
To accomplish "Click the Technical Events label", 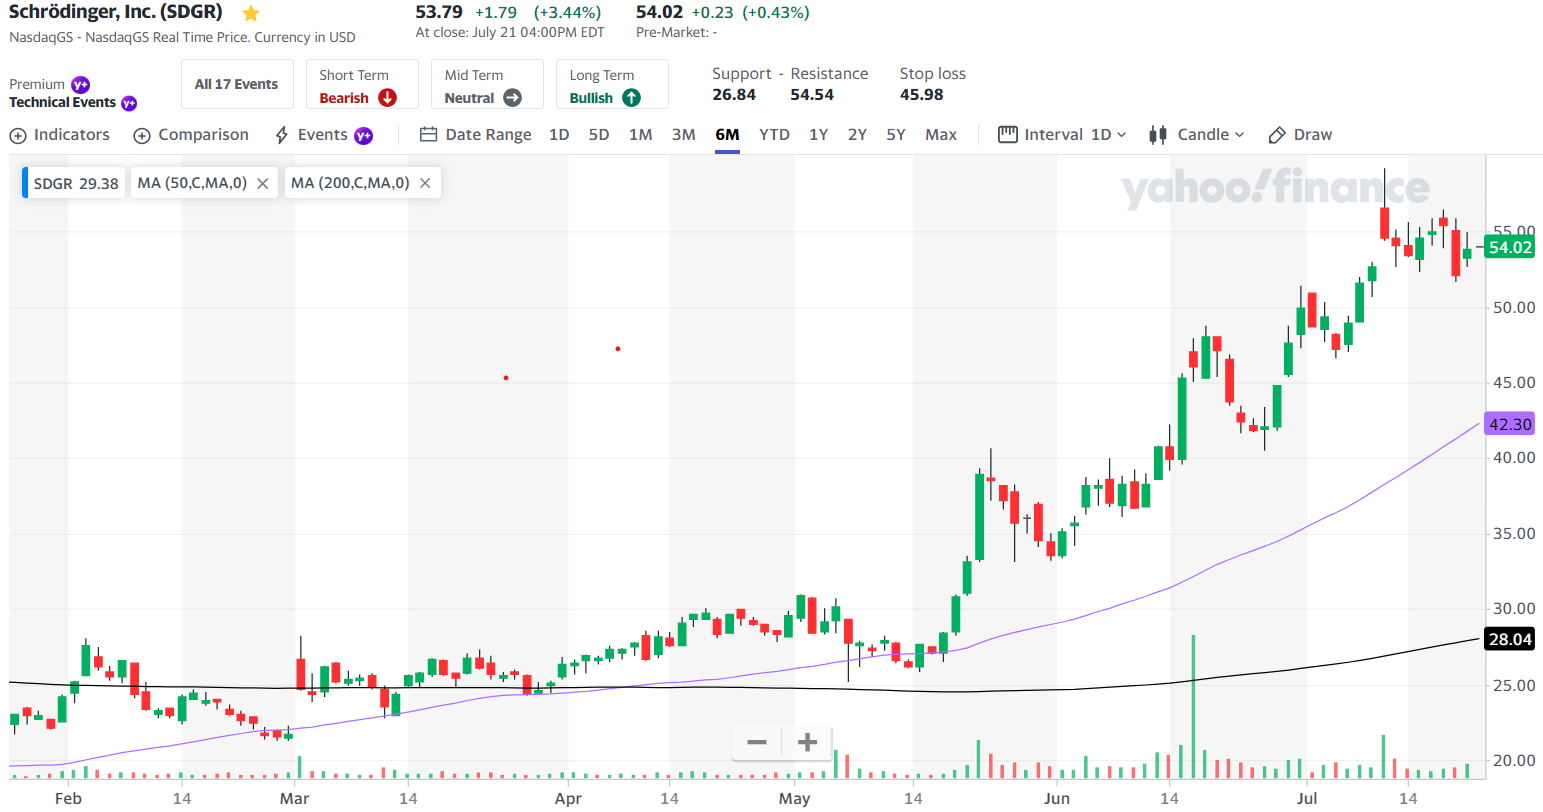I will [63, 103].
